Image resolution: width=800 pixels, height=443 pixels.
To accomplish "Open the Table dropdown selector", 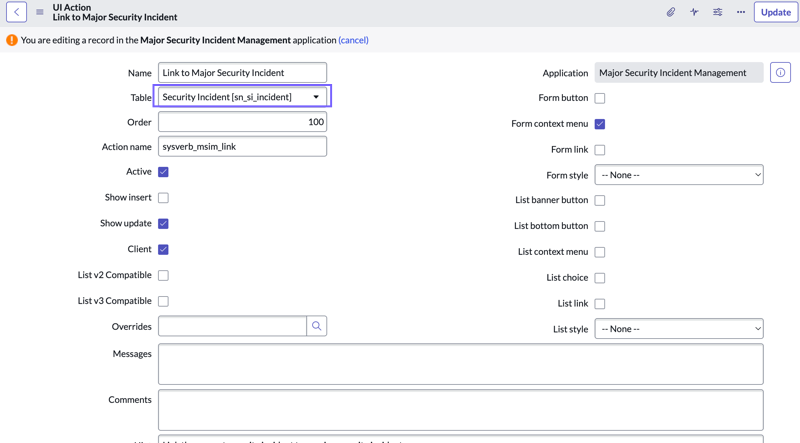I will click(x=242, y=96).
